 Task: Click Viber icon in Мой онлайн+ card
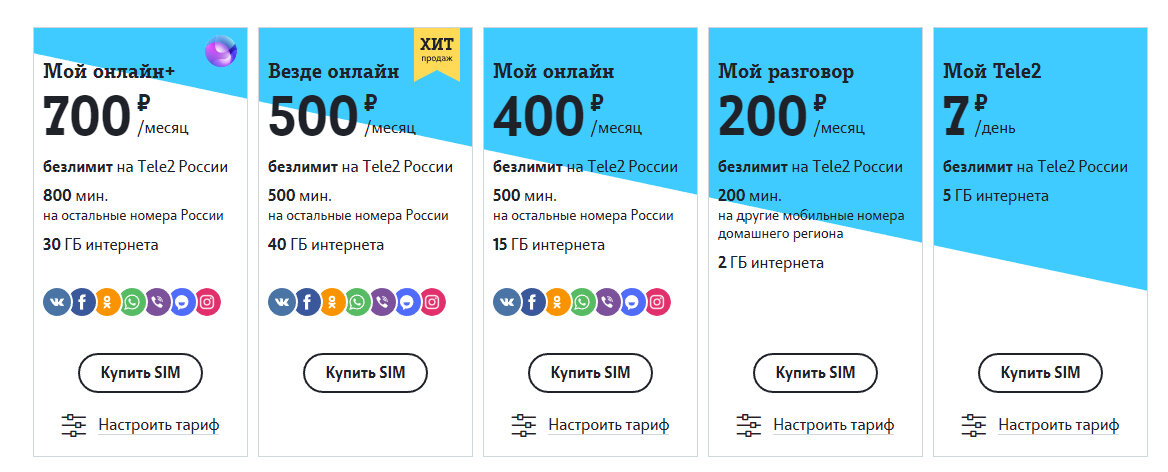[159, 302]
